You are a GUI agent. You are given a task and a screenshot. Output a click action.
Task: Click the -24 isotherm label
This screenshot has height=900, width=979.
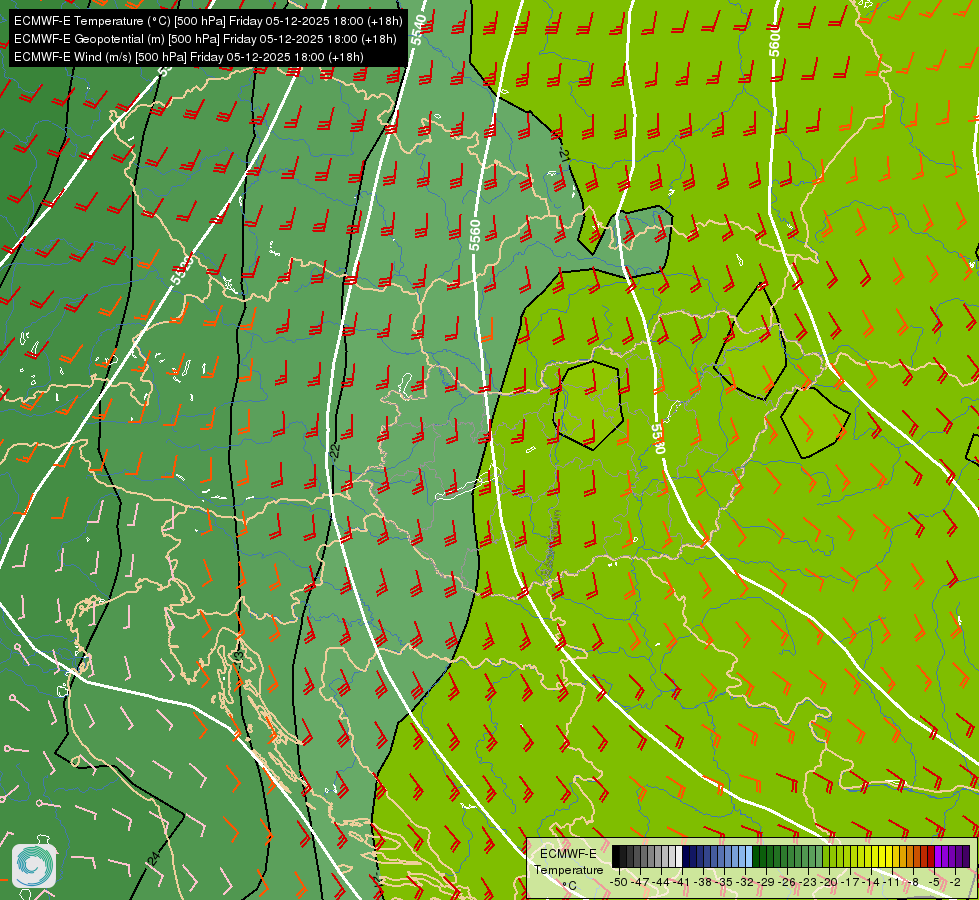pyautogui.click(x=154, y=858)
